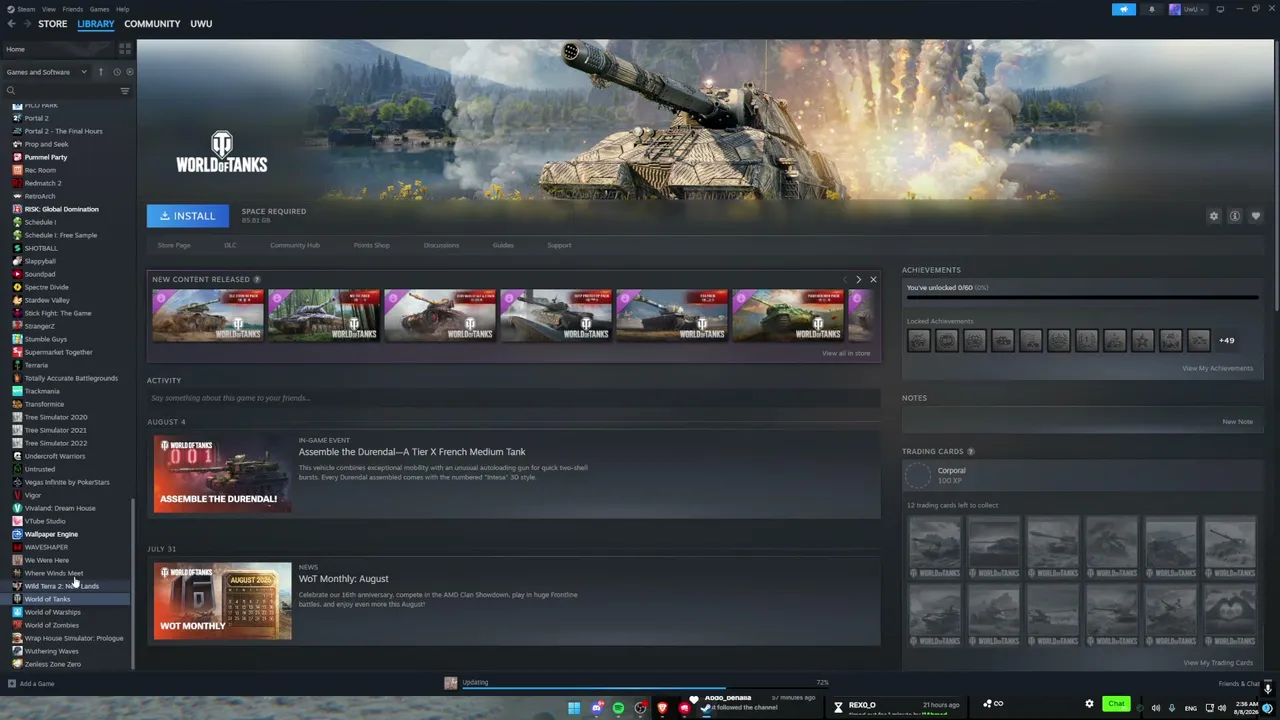Viewport: 1280px width, 720px height.
Task: Click the sort ascending arrow in library filter
Action: [x=100, y=72]
